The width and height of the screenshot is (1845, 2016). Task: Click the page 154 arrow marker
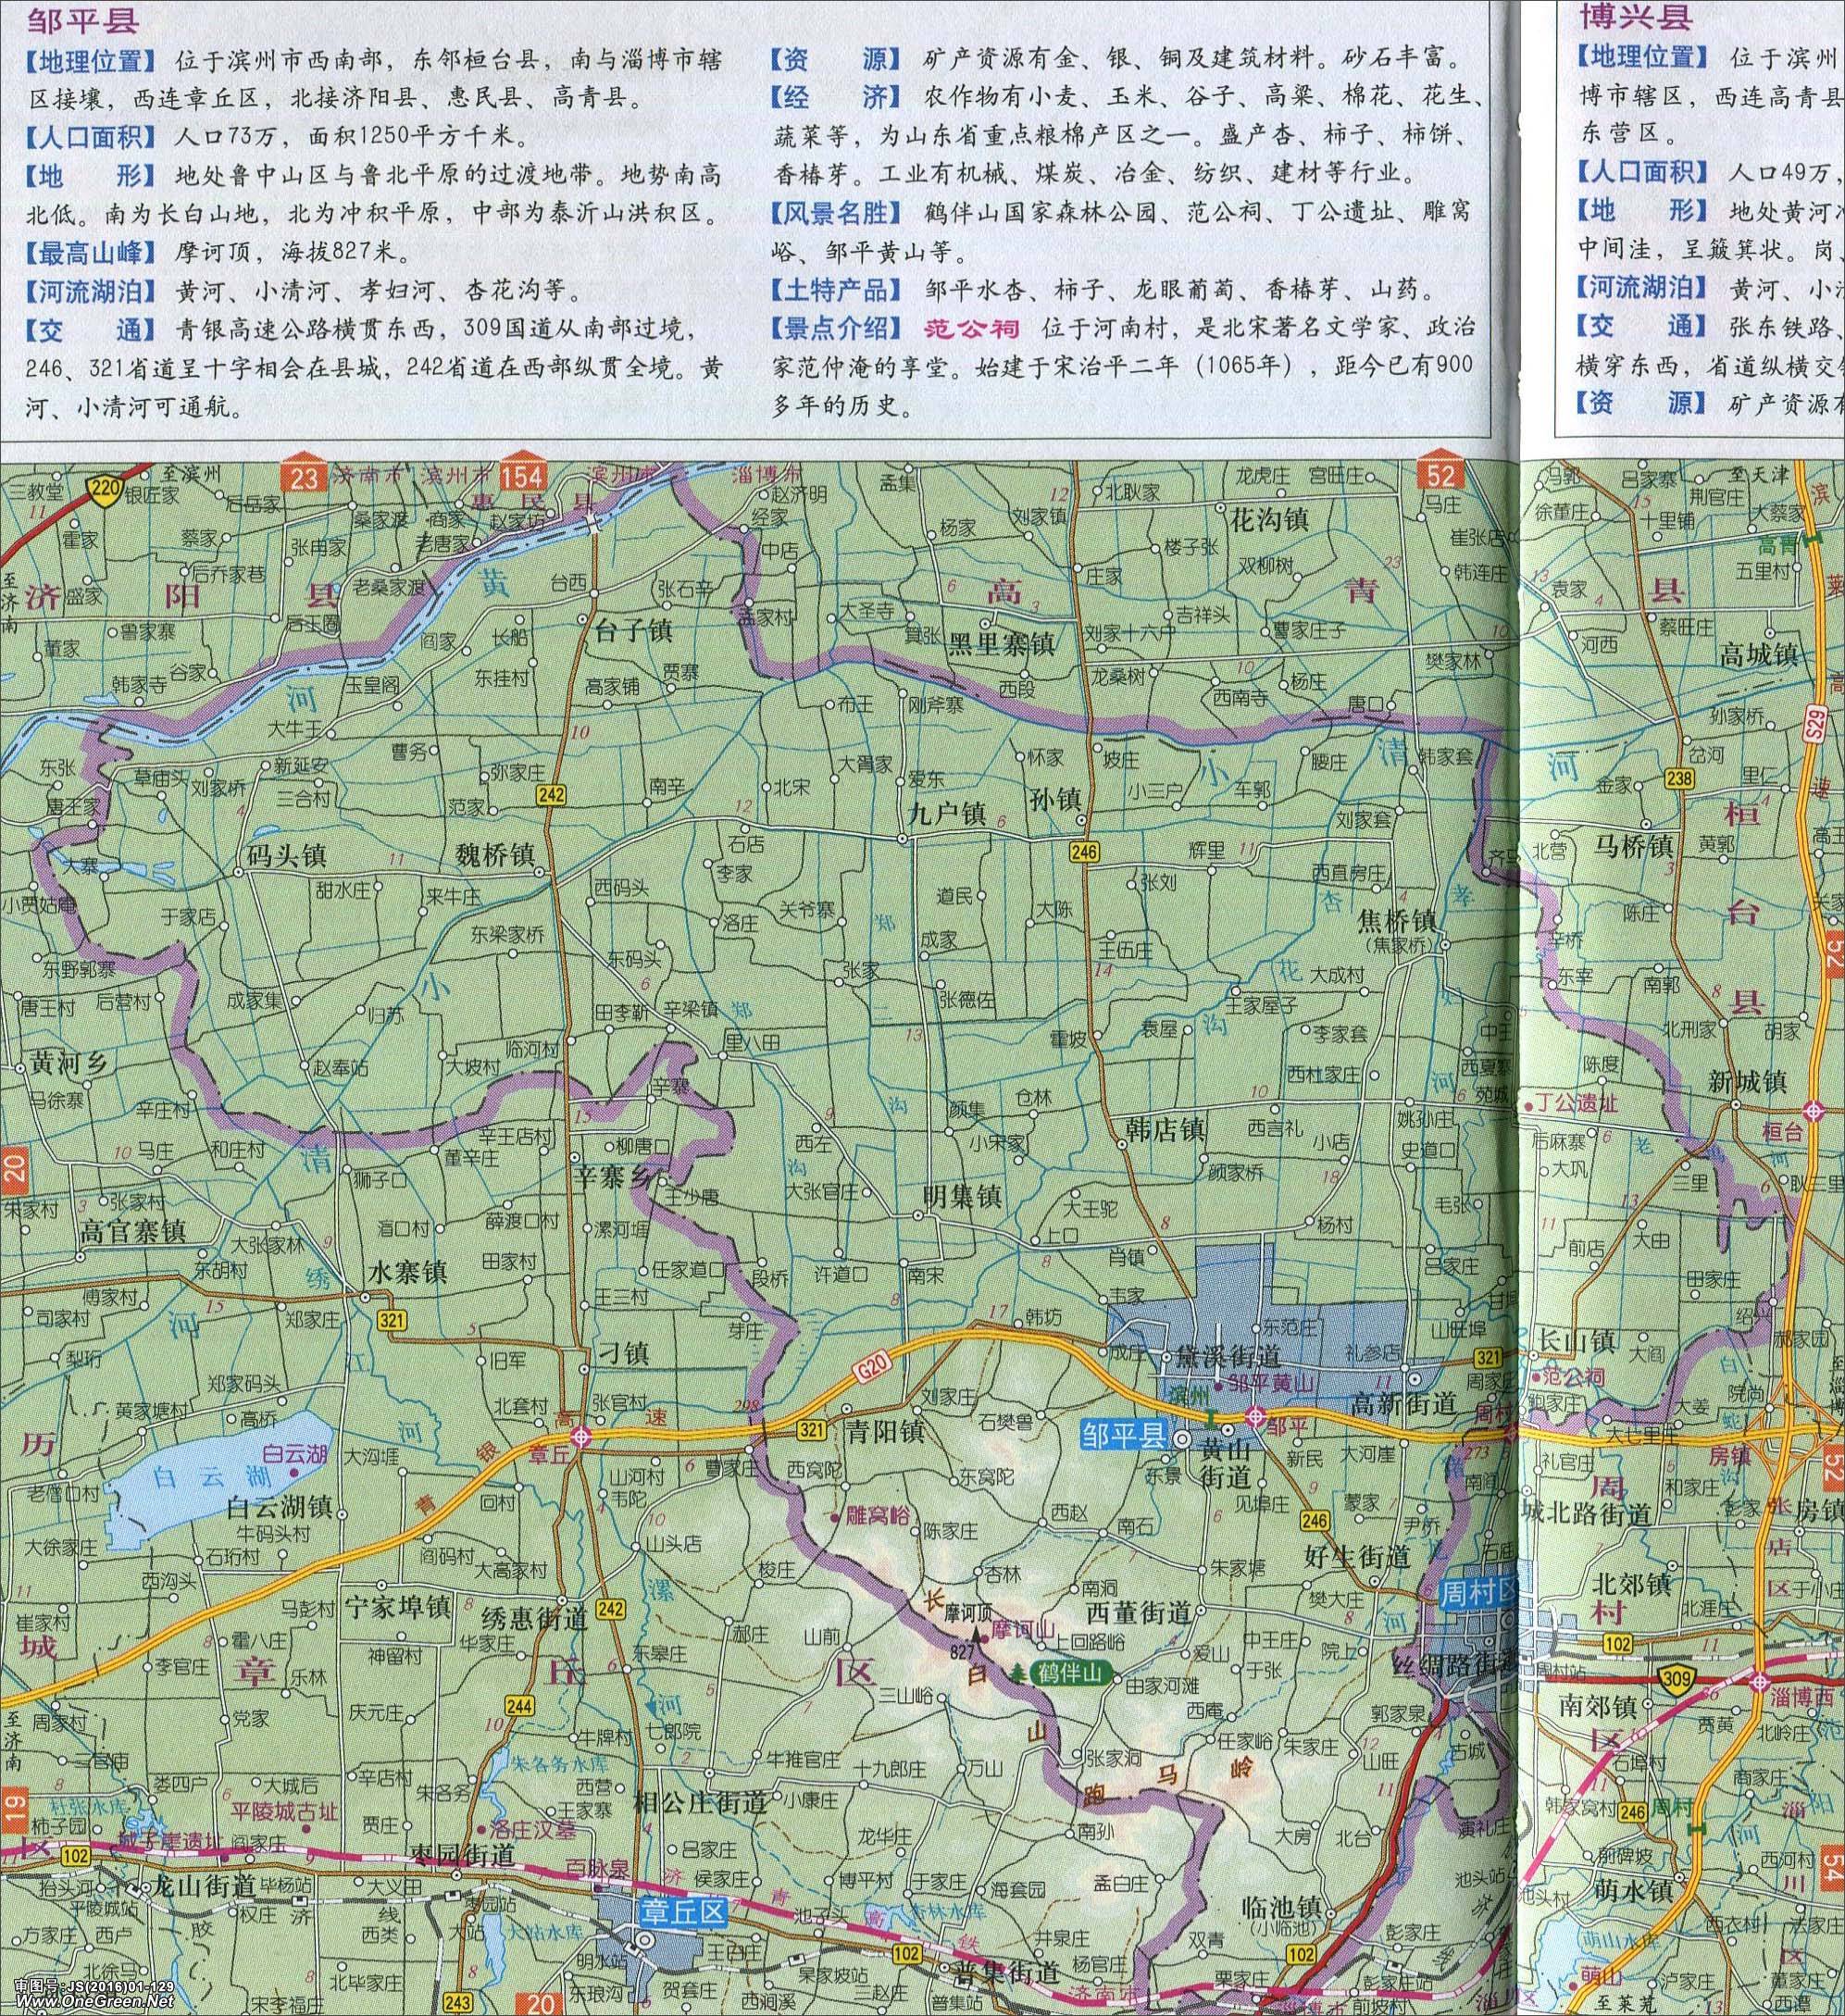coord(524,474)
